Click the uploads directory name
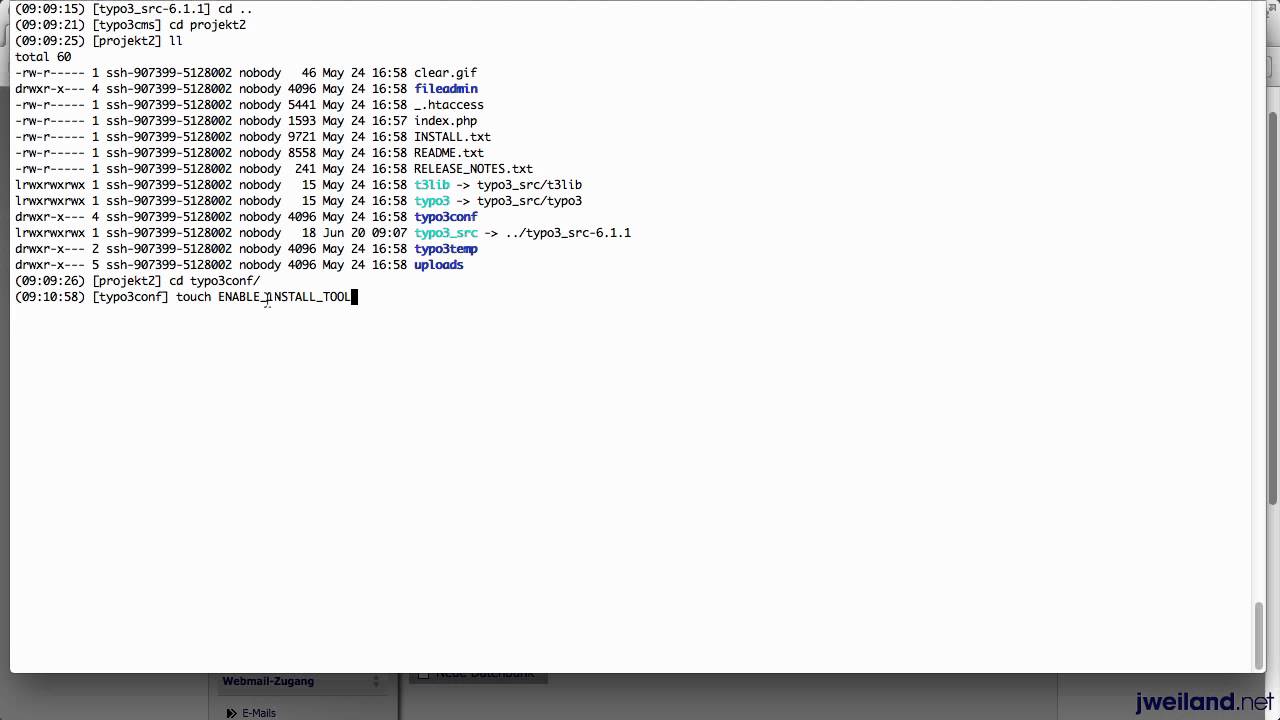The image size is (1280, 720). 438,265
